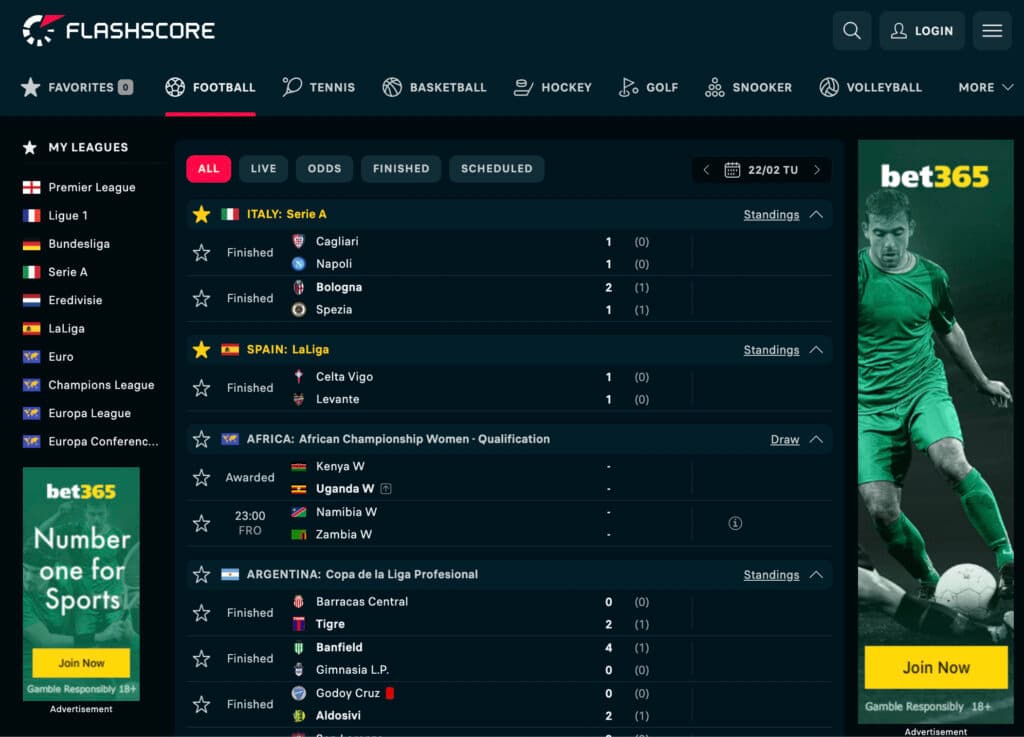Click the Napoli team crest
1024x737 pixels.
pos(298,264)
